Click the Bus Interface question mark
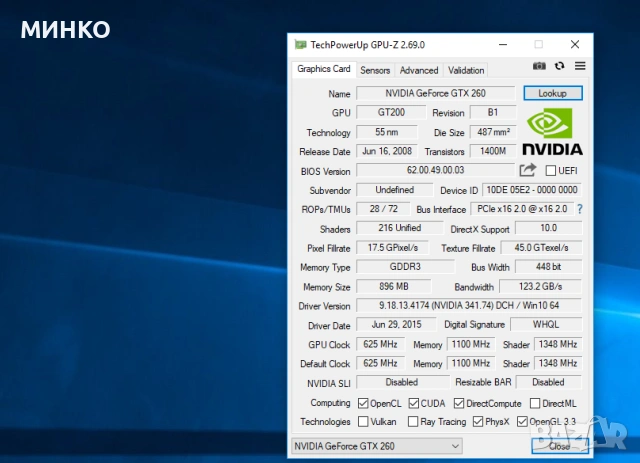Screen dimensions: 640x463 point(580,209)
